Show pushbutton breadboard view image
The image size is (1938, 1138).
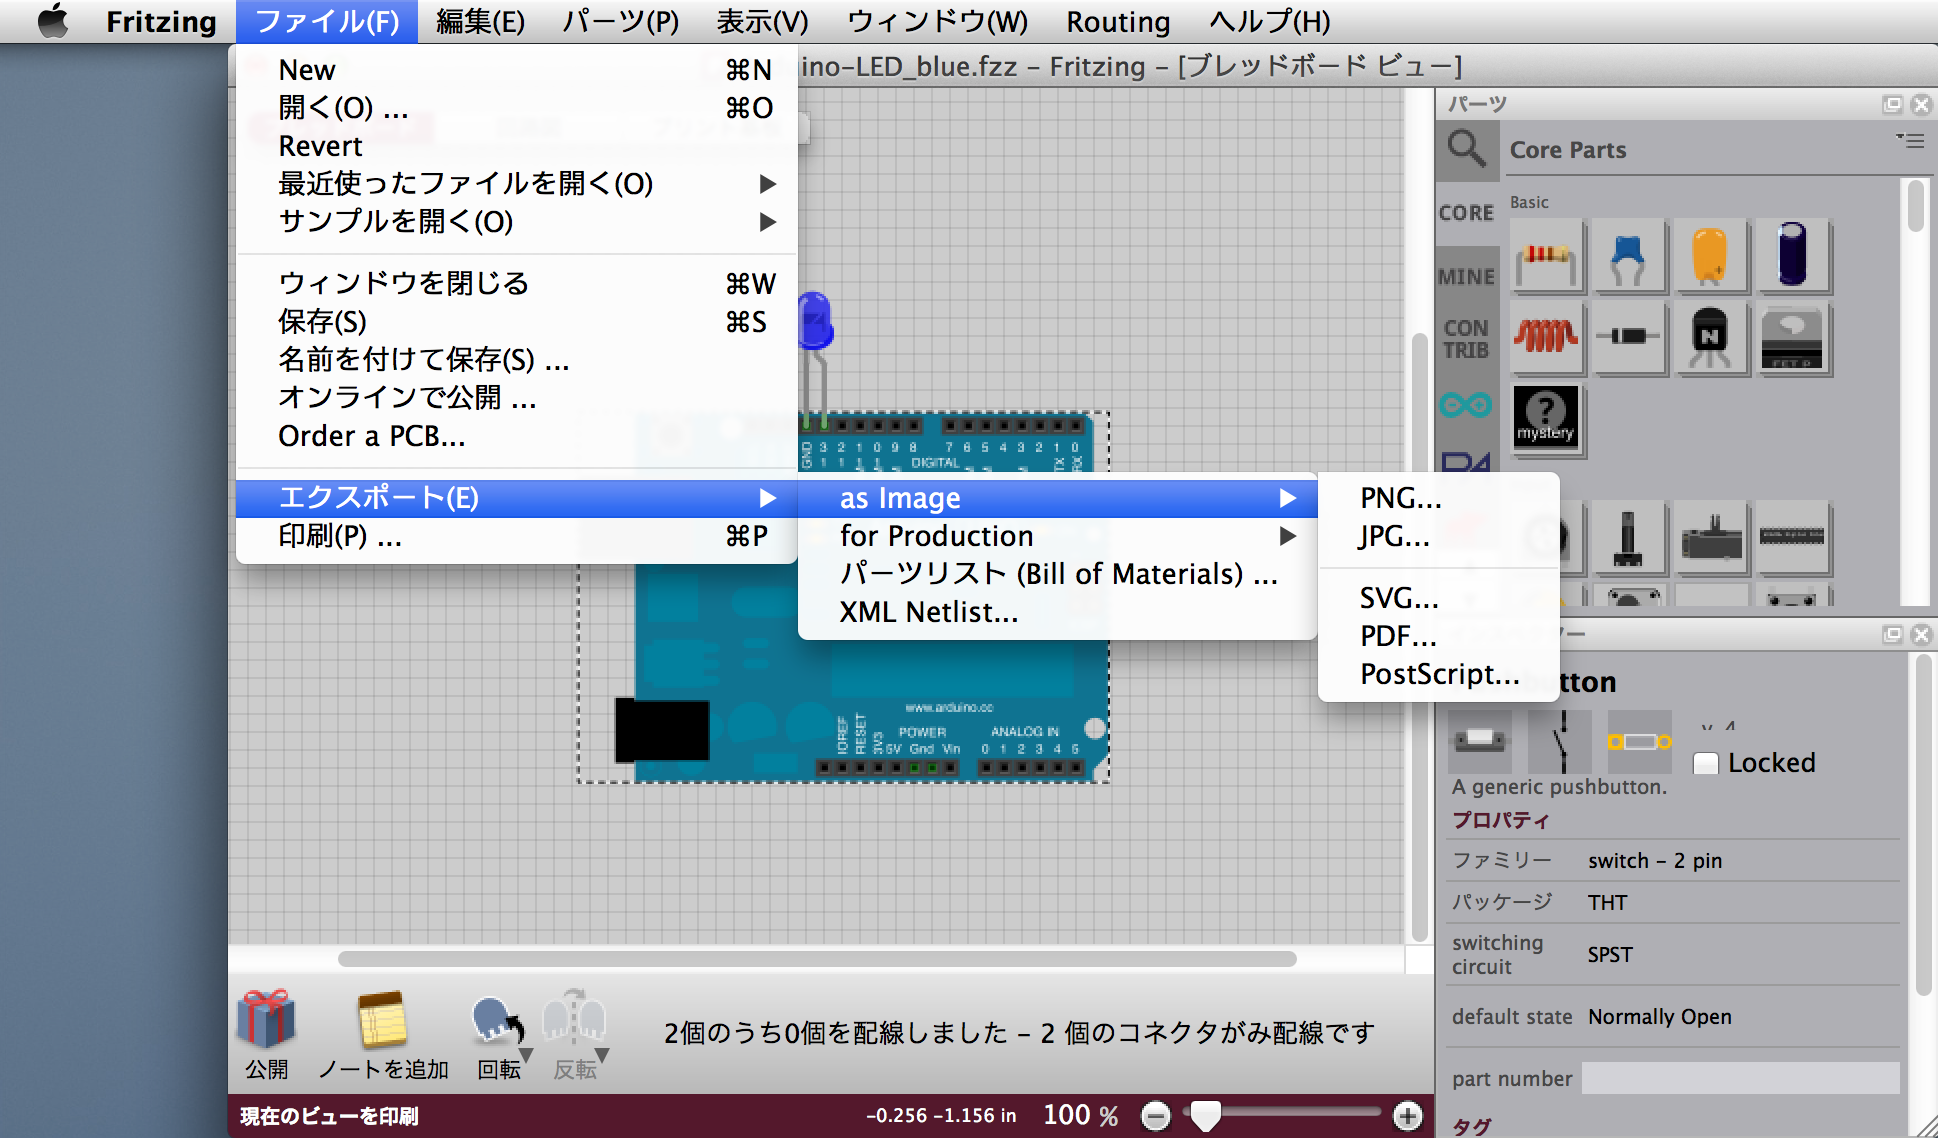click(1480, 741)
